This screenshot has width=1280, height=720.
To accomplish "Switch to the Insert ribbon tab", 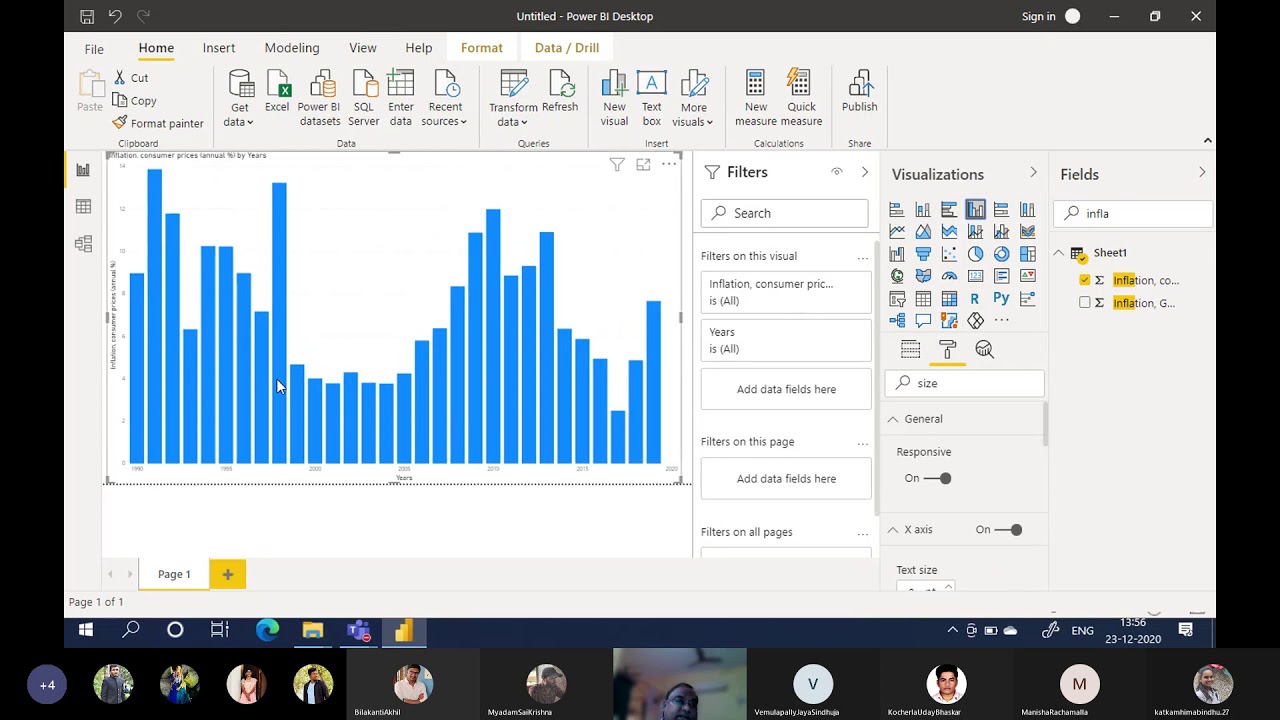I will pyautogui.click(x=219, y=48).
